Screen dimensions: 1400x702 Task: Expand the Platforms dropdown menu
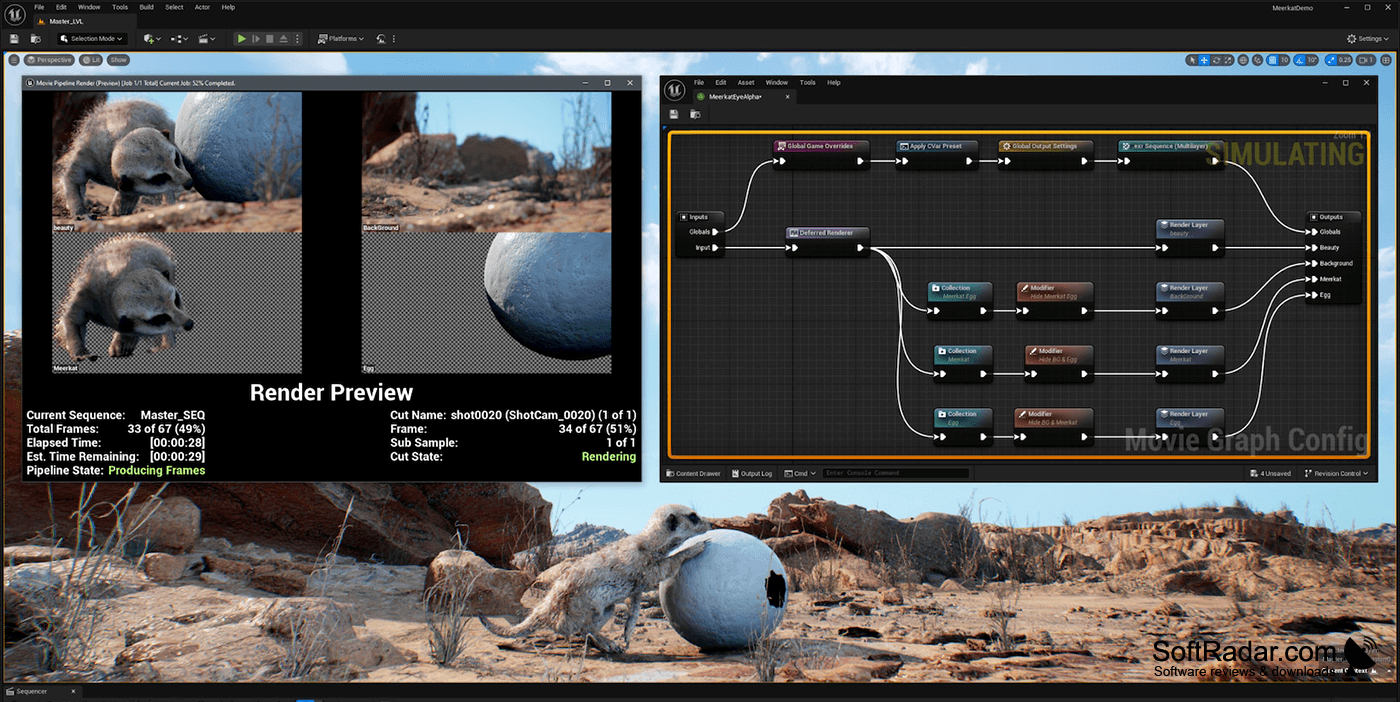coord(340,38)
